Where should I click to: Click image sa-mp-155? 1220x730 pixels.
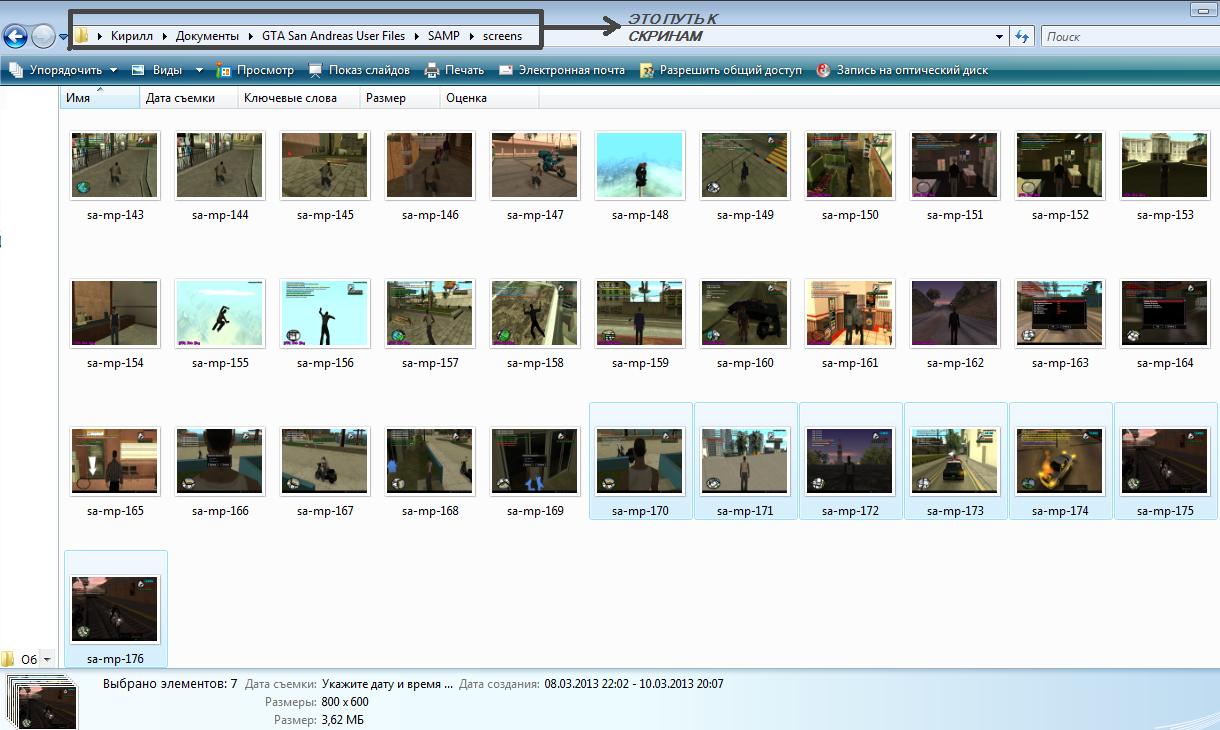(x=220, y=313)
